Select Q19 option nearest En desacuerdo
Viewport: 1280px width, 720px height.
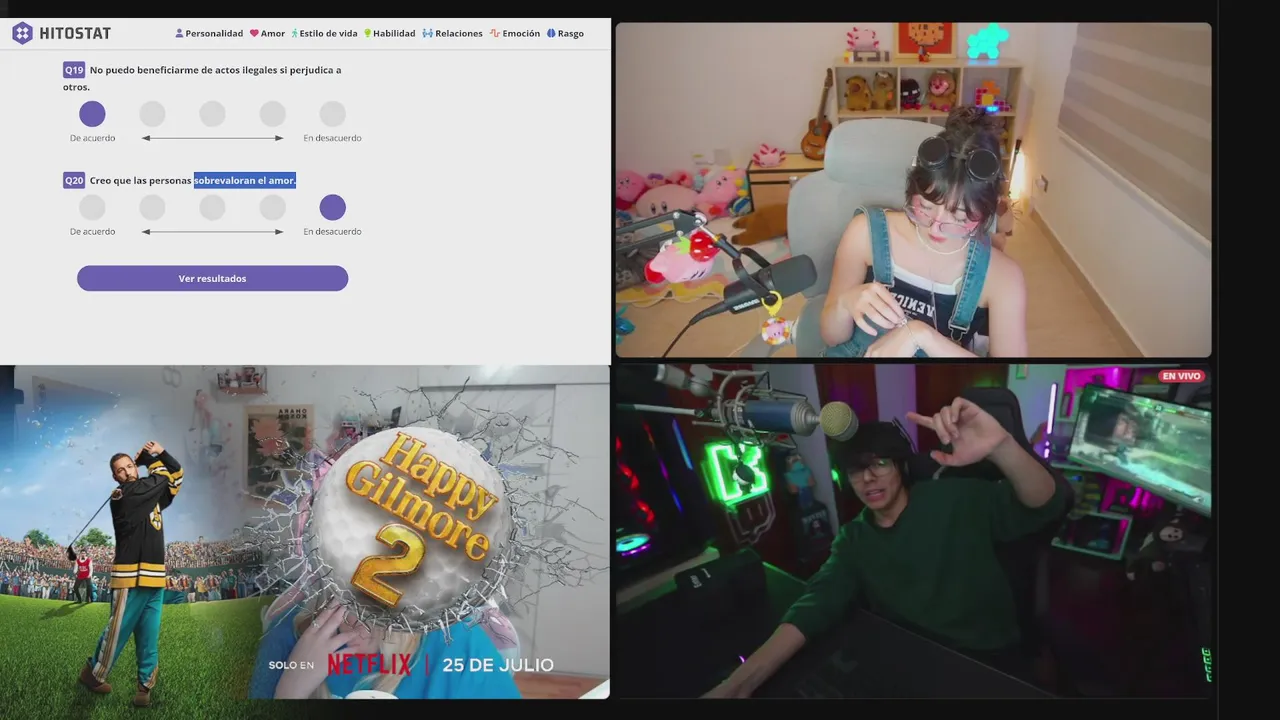click(332, 114)
